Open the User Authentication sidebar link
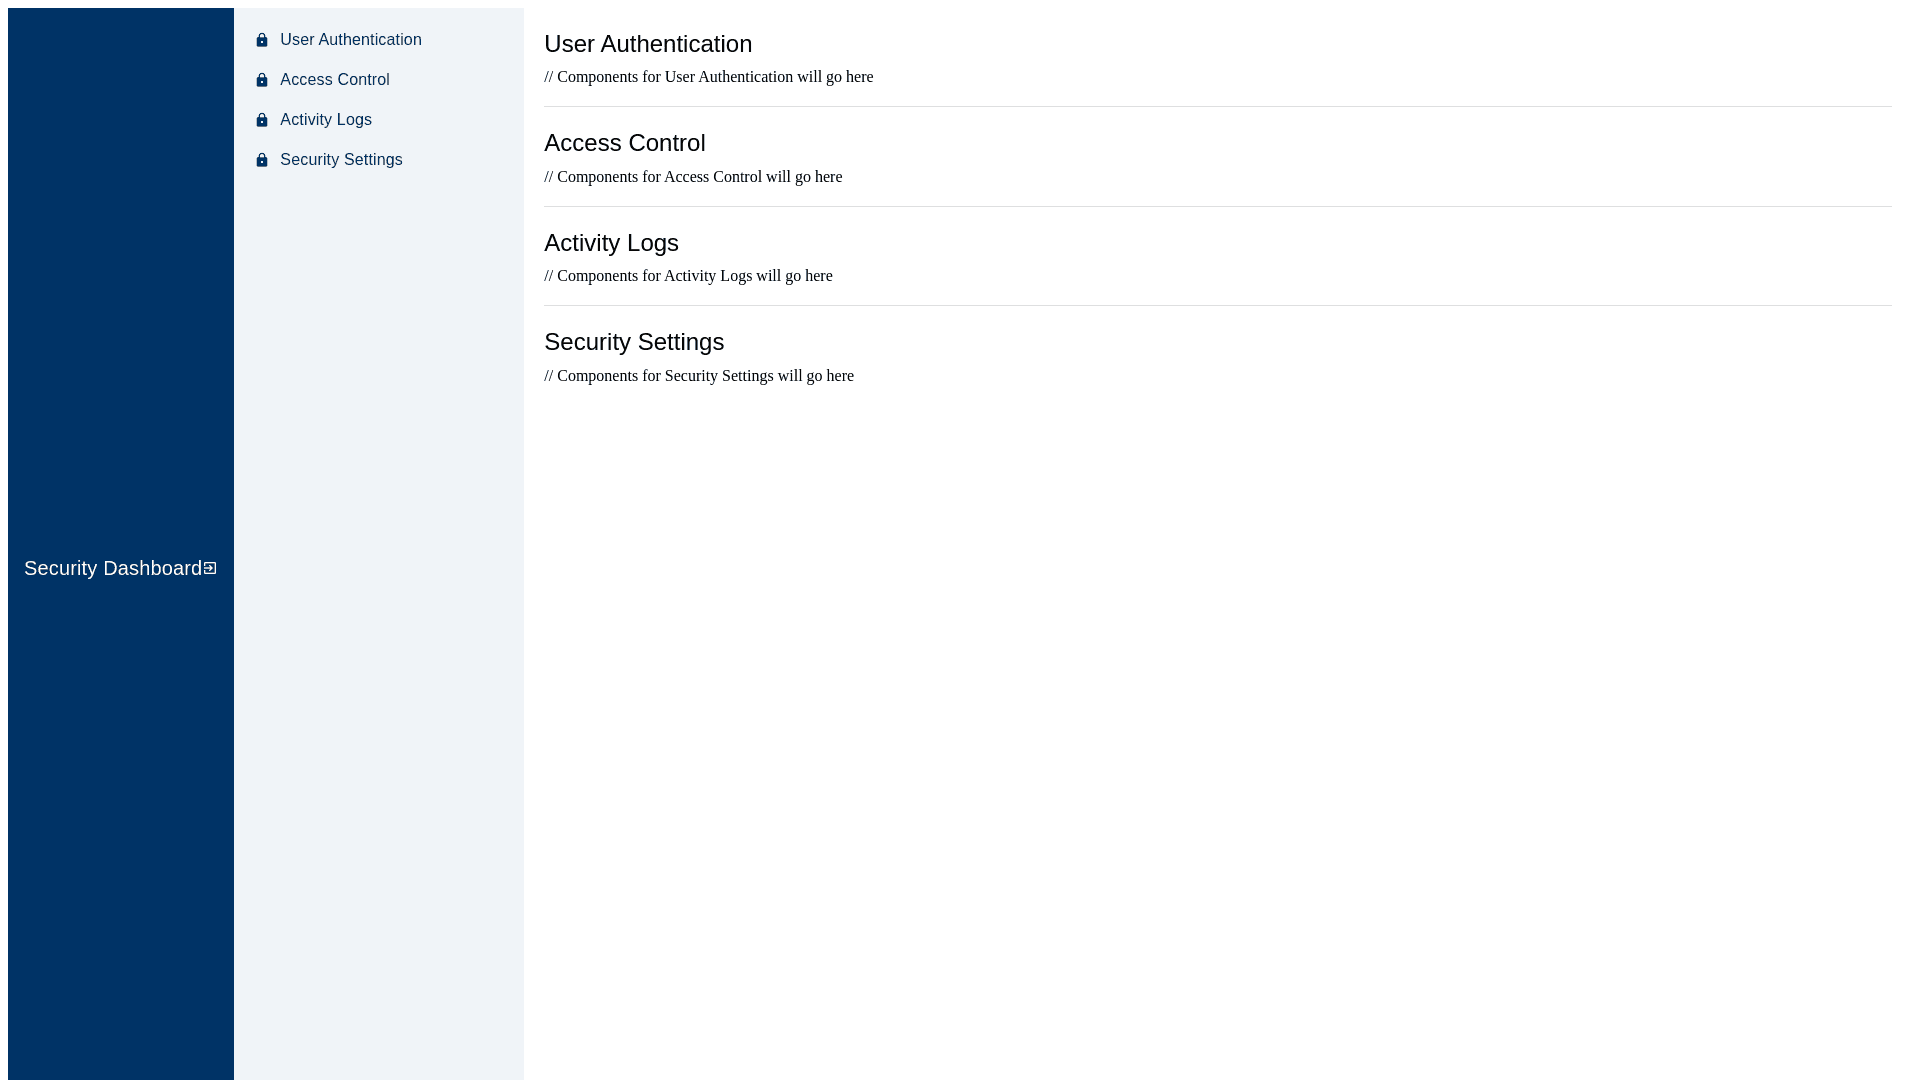Image resolution: width=1920 pixels, height=1080 pixels. pos(350,40)
